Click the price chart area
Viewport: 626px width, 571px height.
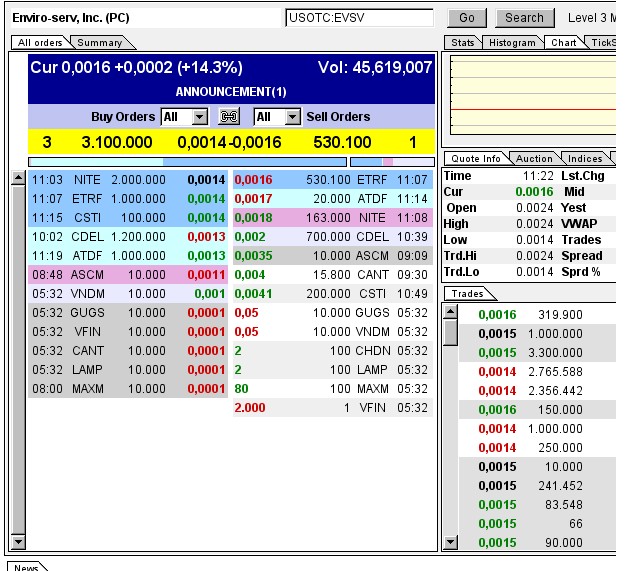(533, 95)
